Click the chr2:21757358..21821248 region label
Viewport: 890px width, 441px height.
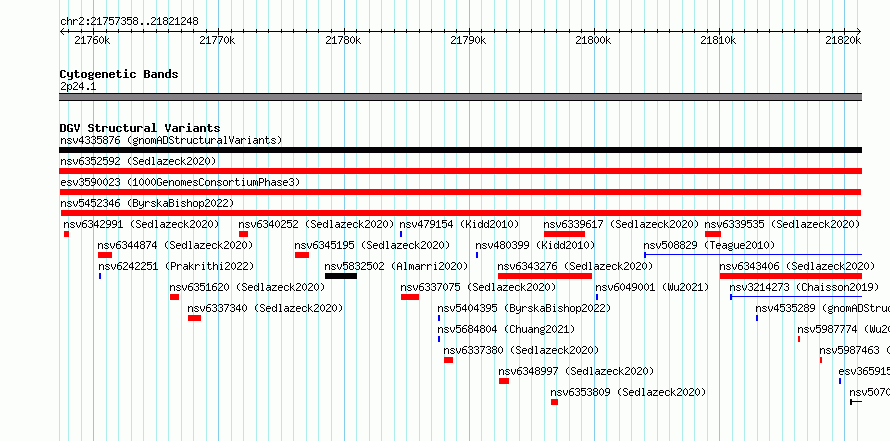pos(129,22)
